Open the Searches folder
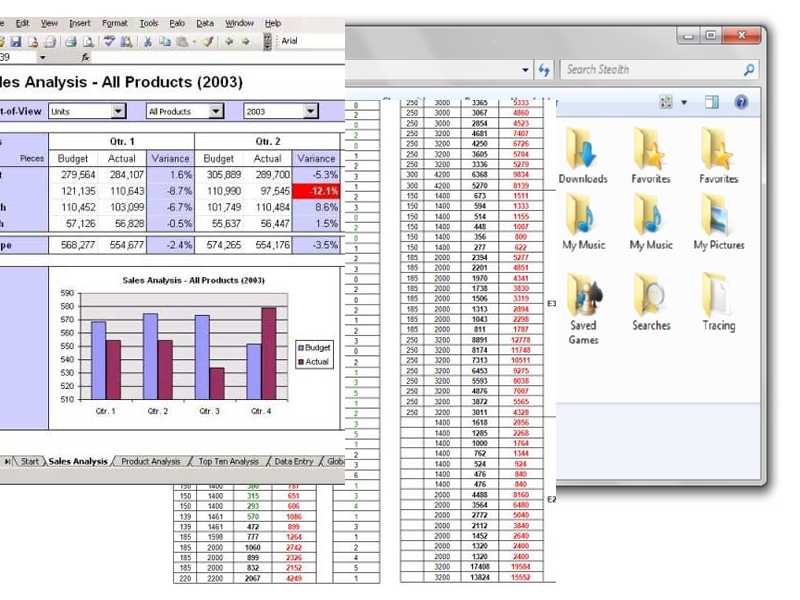 click(651, 301)
